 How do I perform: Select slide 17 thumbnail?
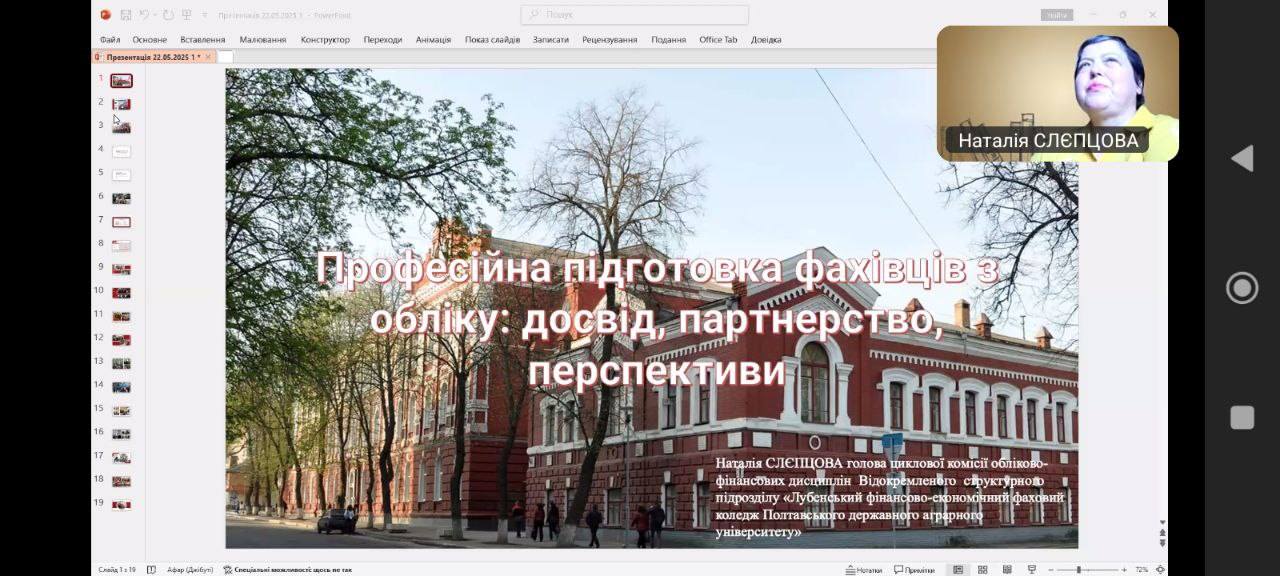pyautogui.click(x=121, y=457)
